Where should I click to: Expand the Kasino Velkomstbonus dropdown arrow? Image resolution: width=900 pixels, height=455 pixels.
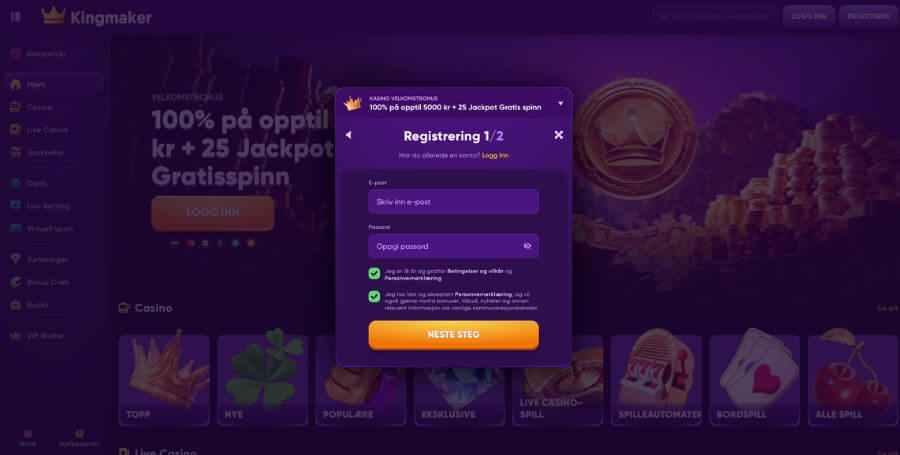[561, 104]
